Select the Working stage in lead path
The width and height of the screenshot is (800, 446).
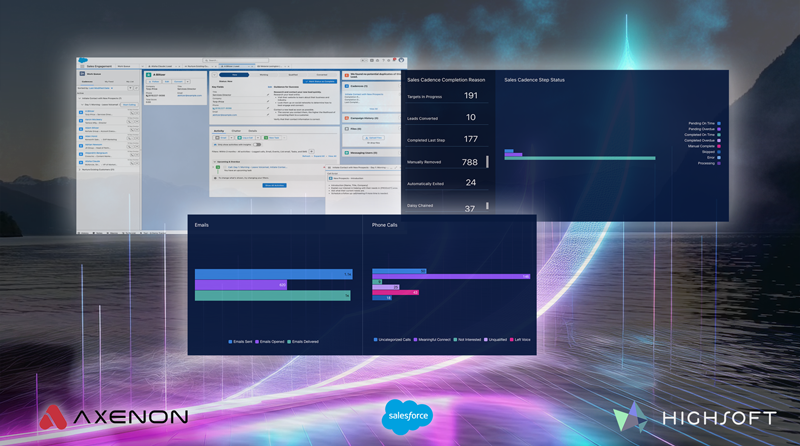pyautogui.click(x=264, y=75)
